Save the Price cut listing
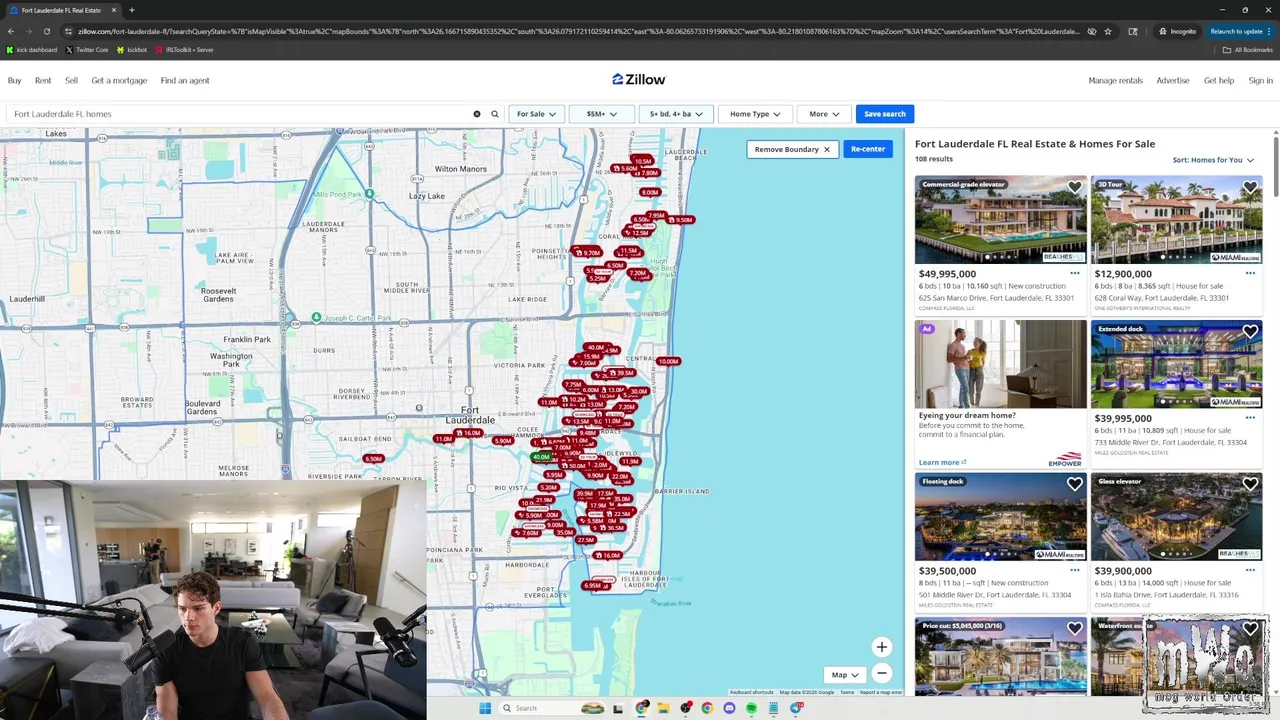This screenshot has width=1280, height=720. coord(1074,629)
